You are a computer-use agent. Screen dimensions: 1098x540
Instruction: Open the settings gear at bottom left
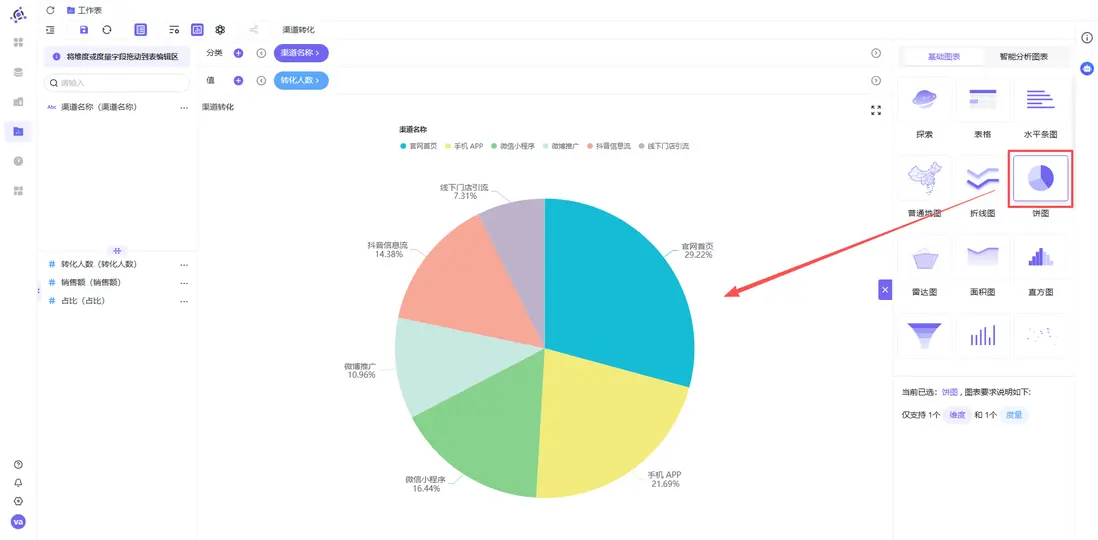(x=18, y=501)
